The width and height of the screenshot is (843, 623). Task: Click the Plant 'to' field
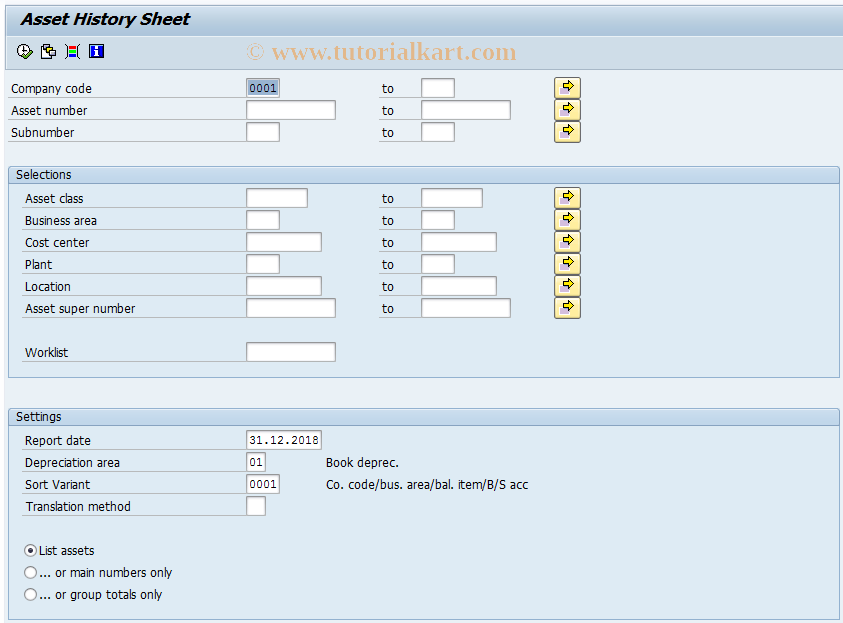(438, 264)
